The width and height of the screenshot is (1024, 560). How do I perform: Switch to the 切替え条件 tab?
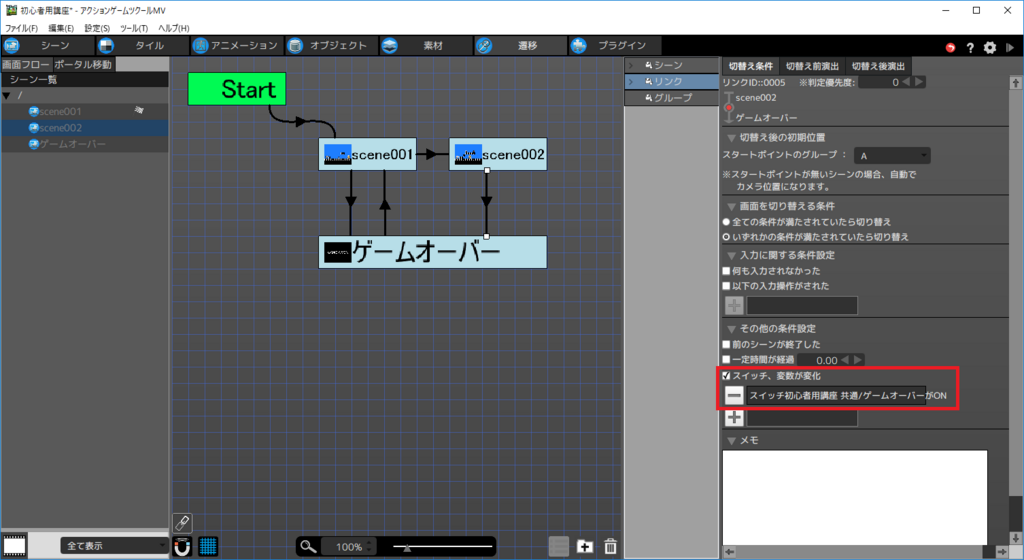[750, 66]
